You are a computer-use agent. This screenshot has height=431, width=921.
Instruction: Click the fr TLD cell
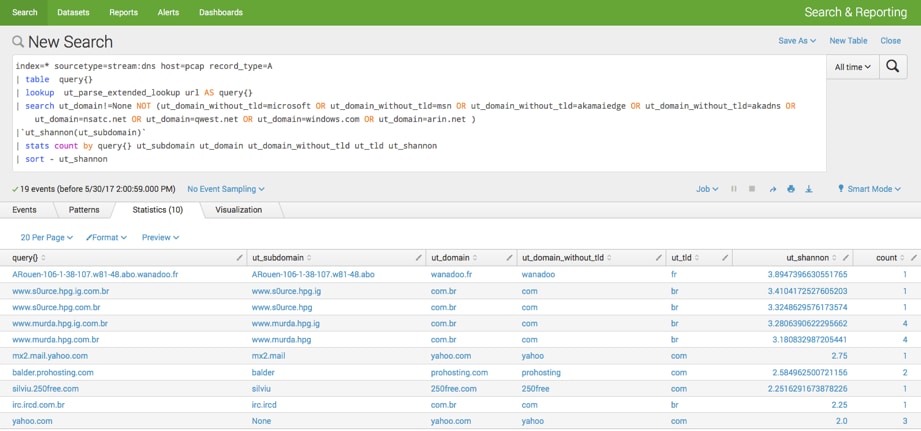674,274
